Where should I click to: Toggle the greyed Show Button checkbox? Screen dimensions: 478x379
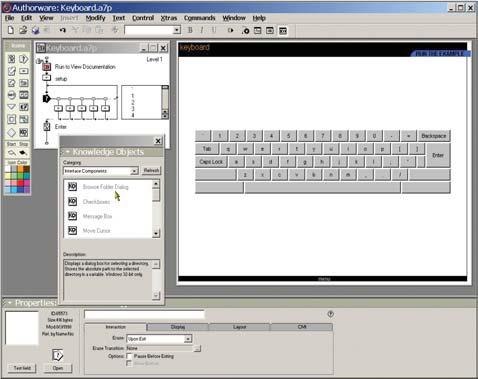(129, 363)
